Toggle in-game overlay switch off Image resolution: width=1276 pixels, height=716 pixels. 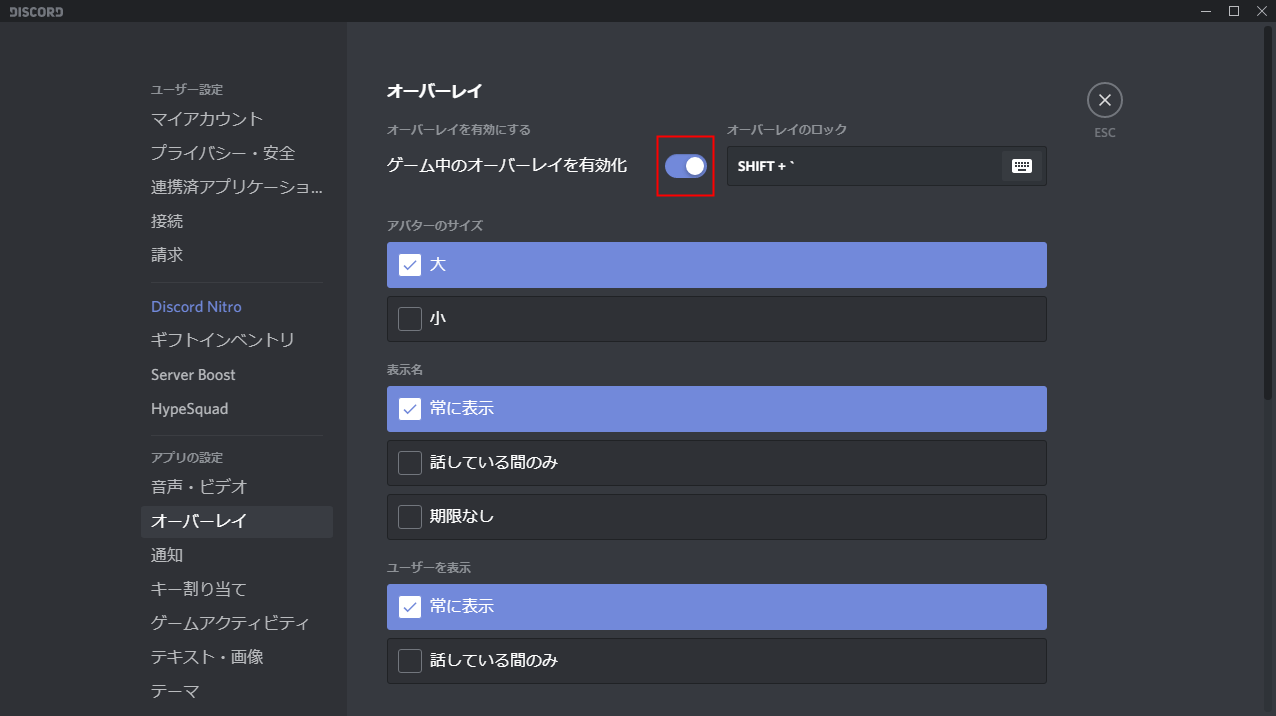click(x=686, y=166)
